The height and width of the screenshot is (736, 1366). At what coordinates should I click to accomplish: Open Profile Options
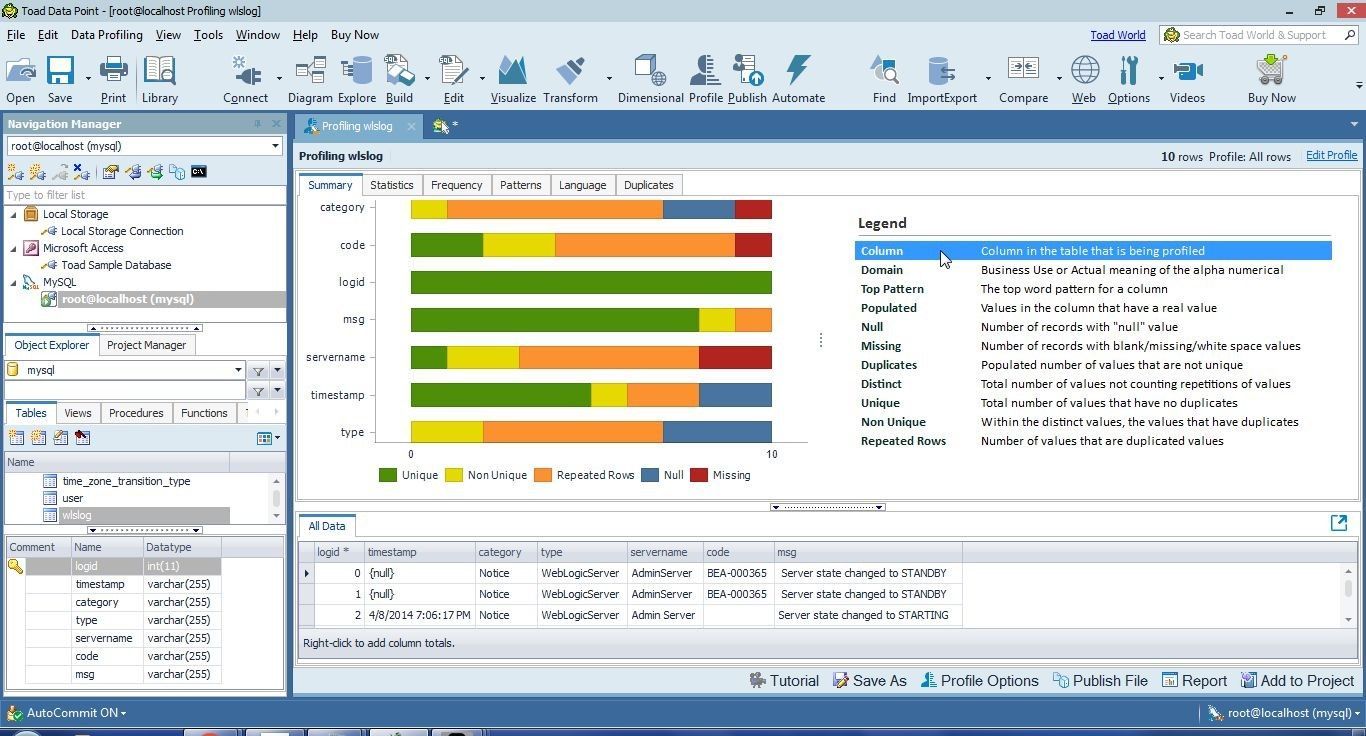tap(979, 681)
